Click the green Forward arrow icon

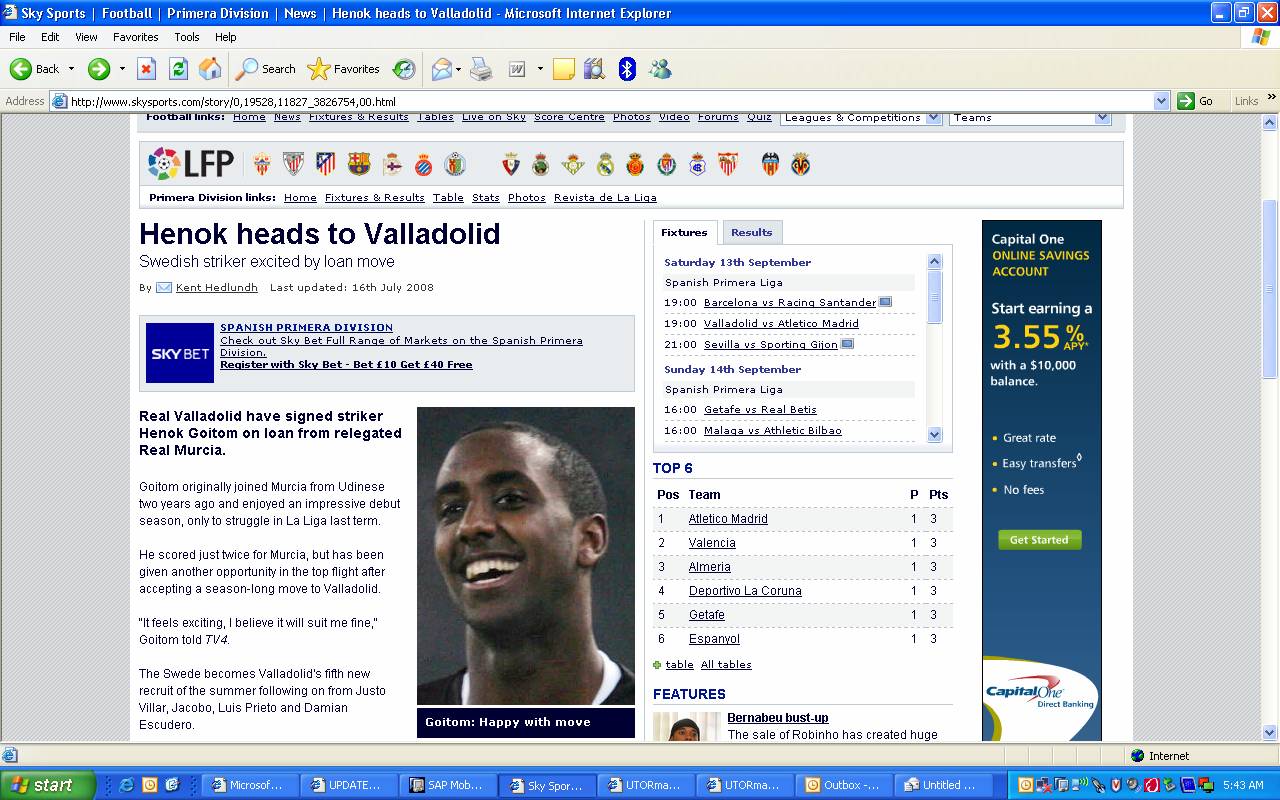[99, 69]
